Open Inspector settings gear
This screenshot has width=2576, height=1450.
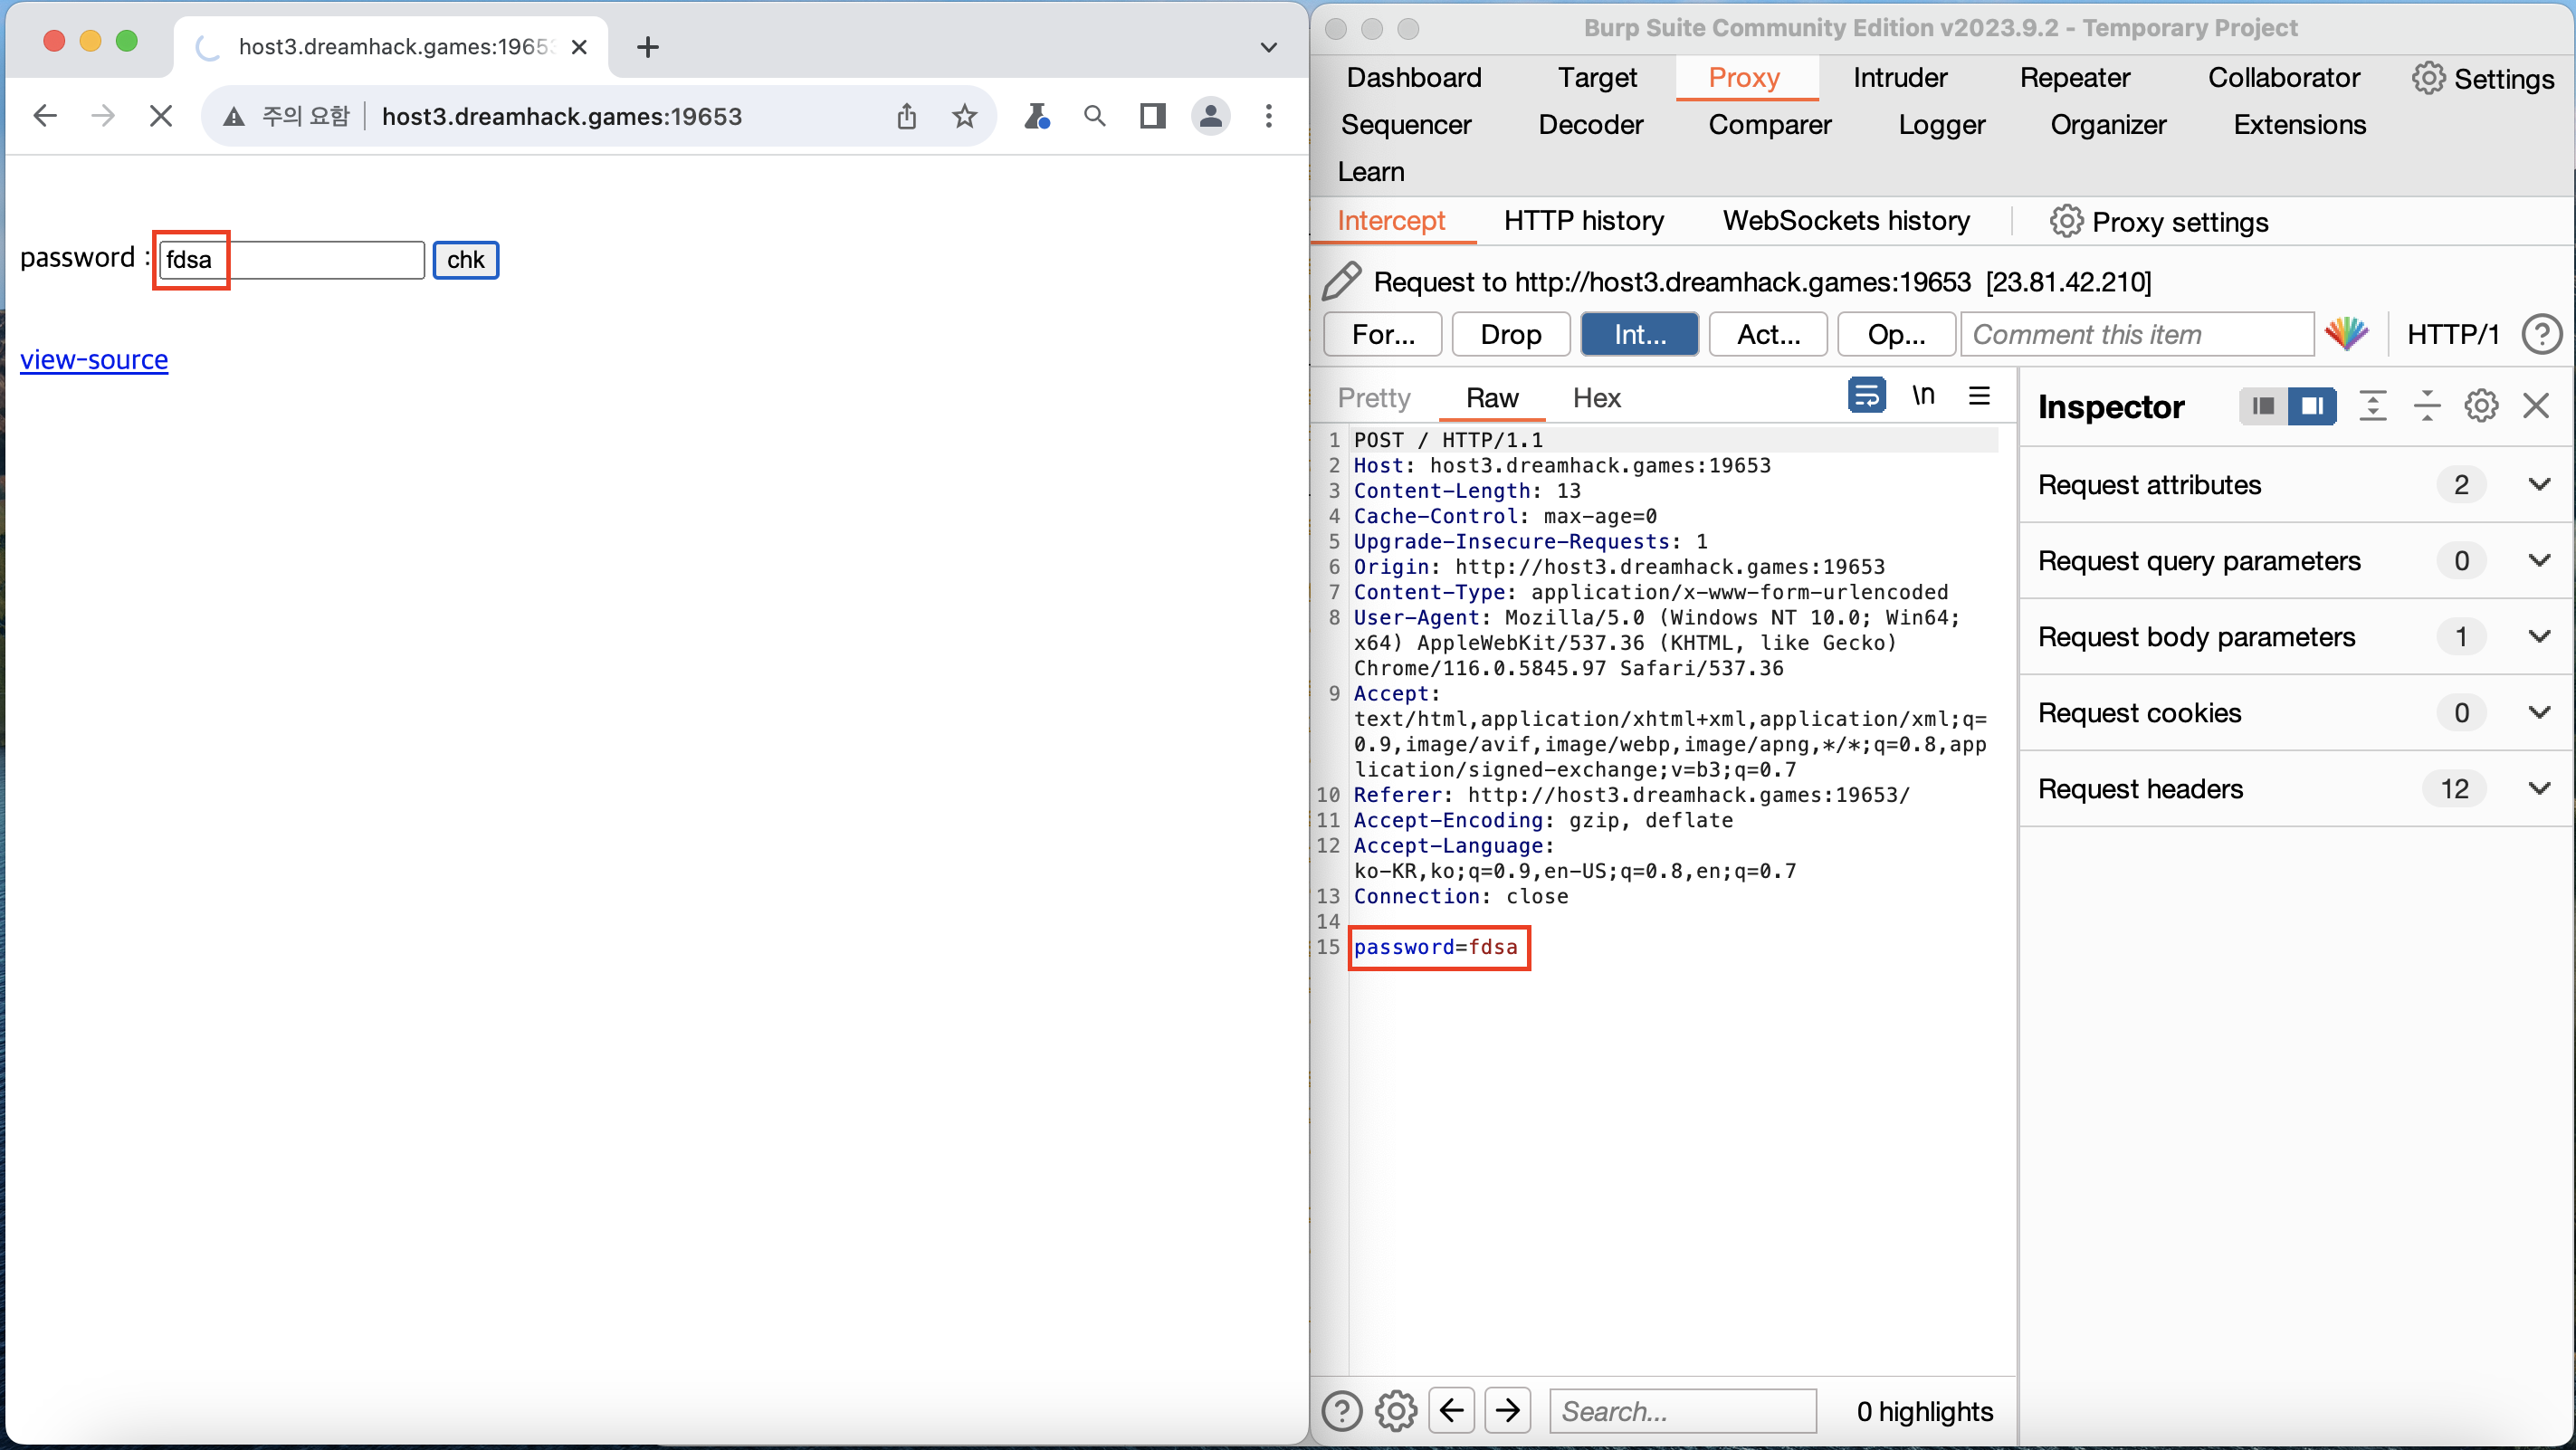point(2481,406)
